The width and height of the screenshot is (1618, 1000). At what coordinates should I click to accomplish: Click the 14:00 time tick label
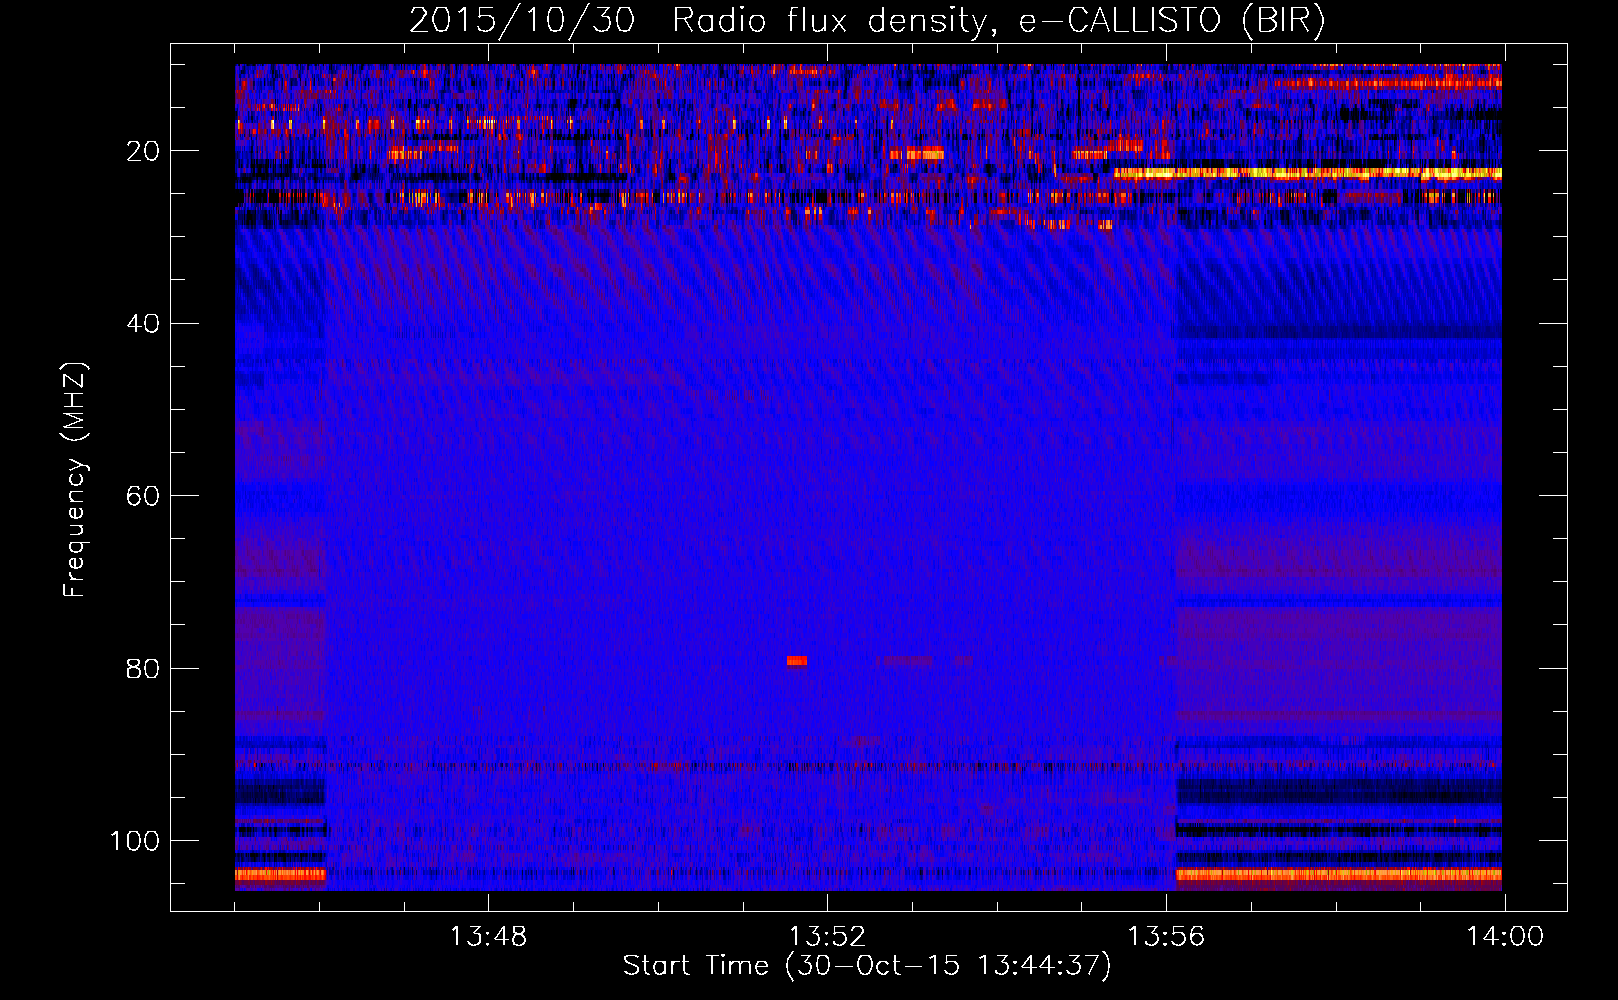coord(1505,937)
